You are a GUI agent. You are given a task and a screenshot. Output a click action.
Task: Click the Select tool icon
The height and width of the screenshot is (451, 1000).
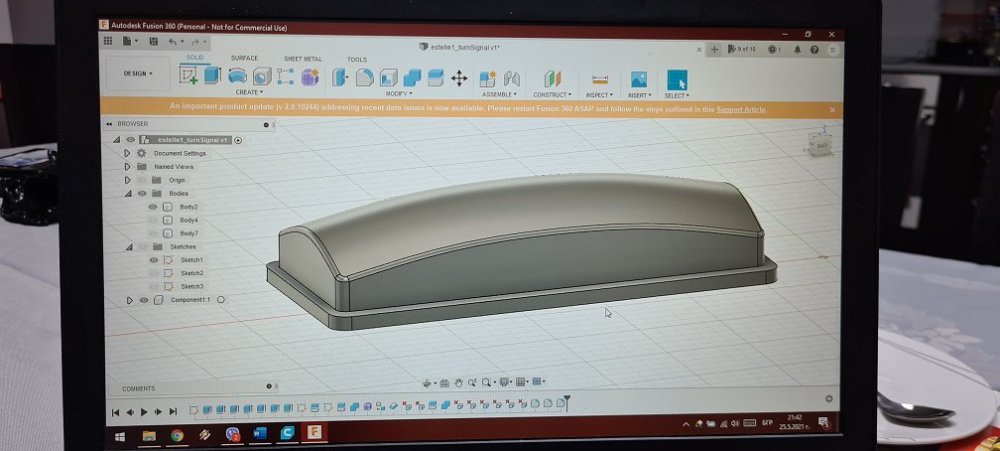pos(677,79)
